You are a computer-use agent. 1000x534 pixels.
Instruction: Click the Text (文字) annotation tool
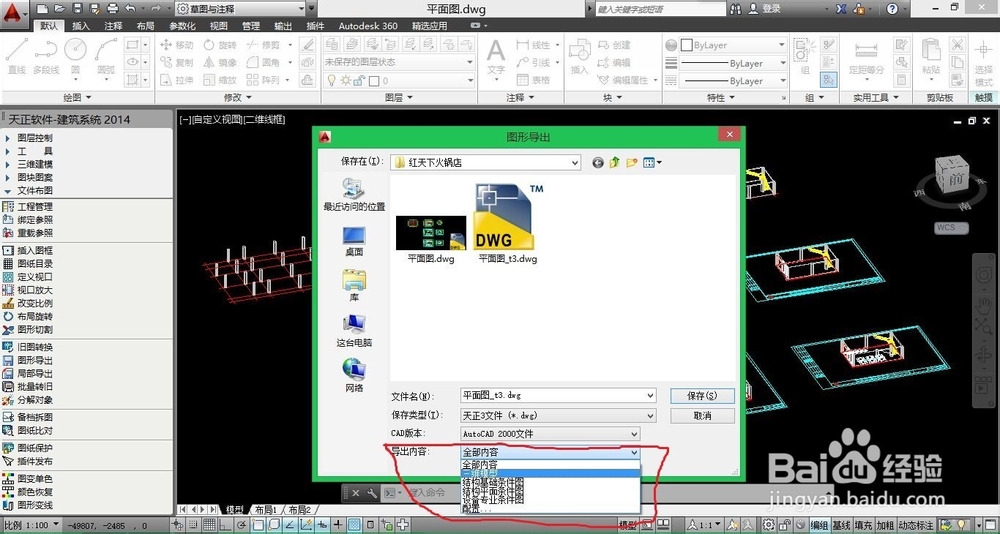[x=496, y=56]
